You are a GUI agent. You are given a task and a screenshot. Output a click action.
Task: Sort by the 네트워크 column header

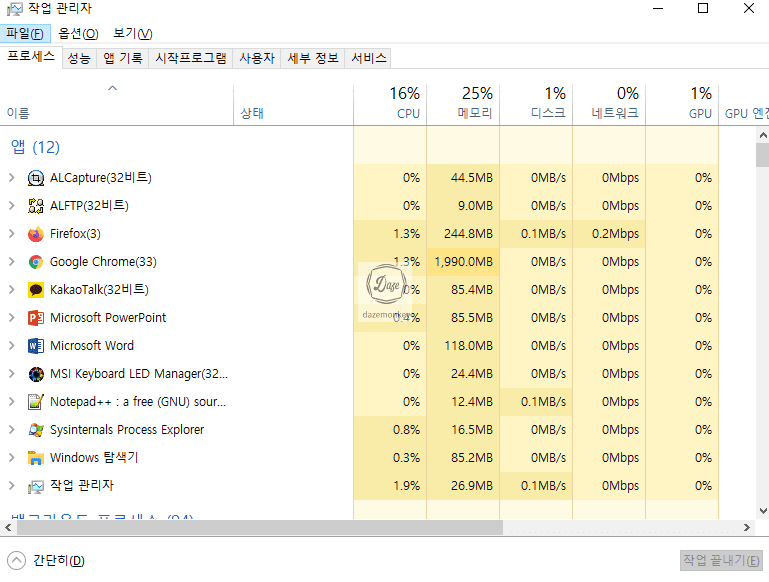609,104
